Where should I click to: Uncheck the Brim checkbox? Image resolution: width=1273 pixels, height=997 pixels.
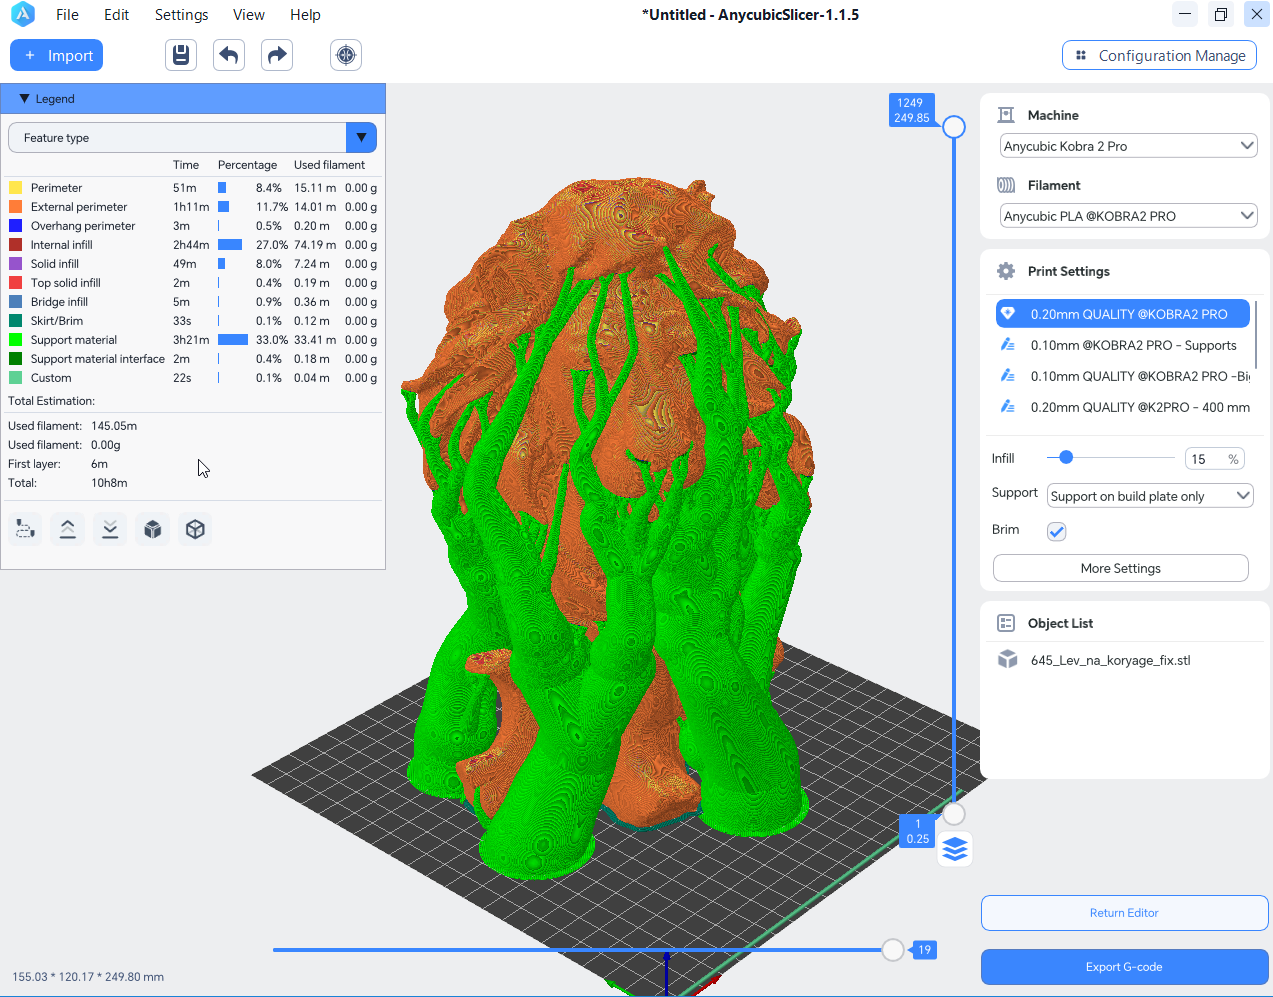pos(1056,531)
